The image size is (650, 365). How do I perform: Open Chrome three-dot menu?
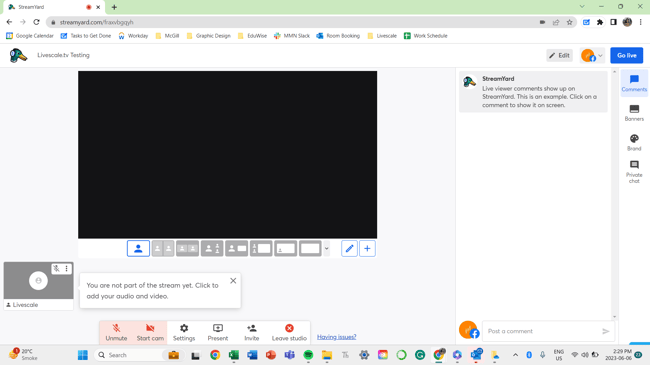click(641, 22)
